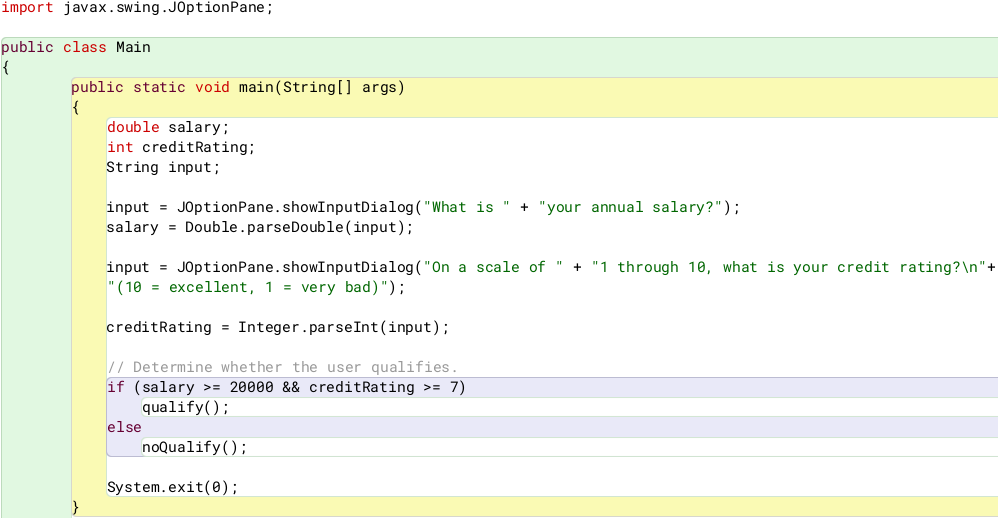The height and width of the screenshot is (518, 998).
Task: Click the if condition with salary >= 20000
Action: 286,387
